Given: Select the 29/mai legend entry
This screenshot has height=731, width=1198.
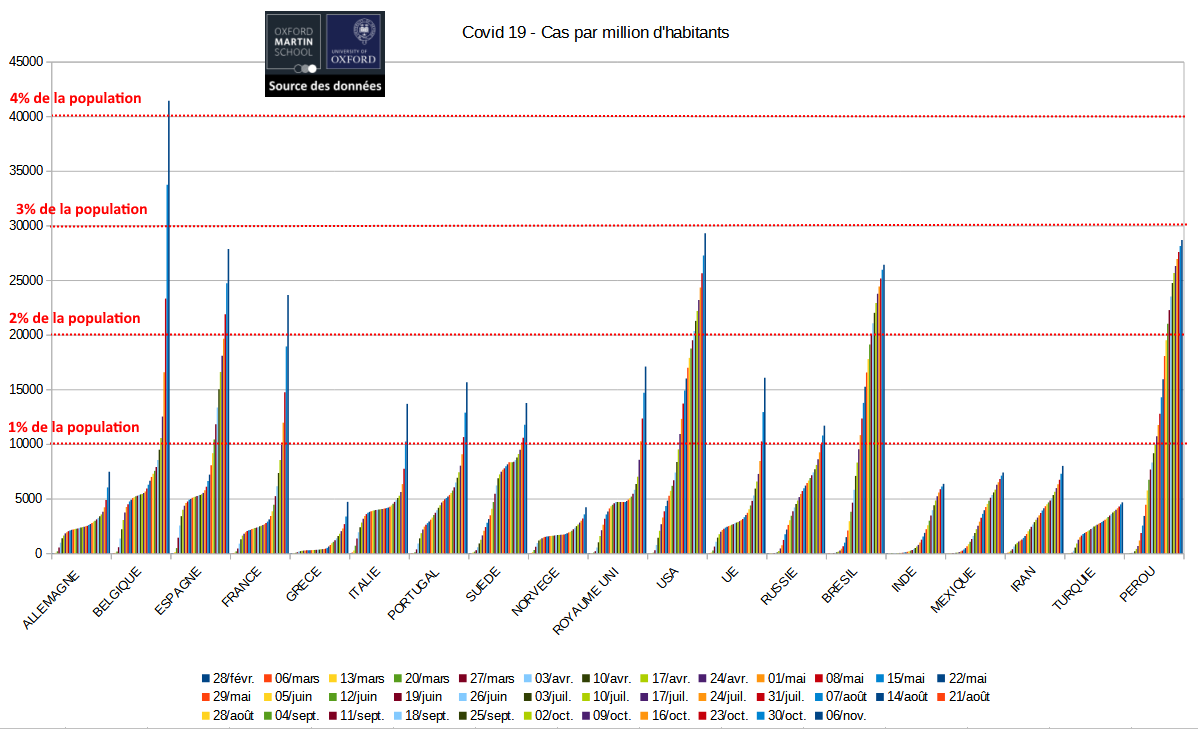Looking at the screenshot, I should (x=230, y=697).
